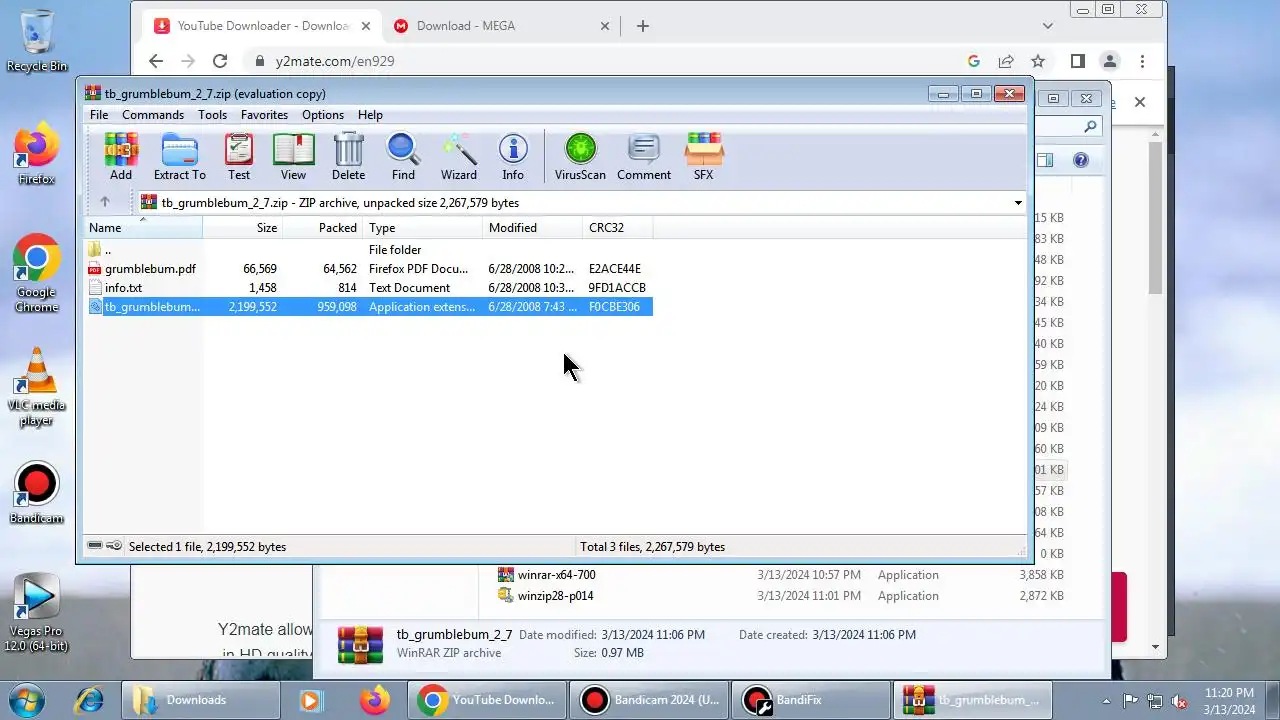Image resolution: width=1280 pixels, height=720 pixels.
Task: Select the tb_grumblebum application extension row
Action: click(370, 307)
